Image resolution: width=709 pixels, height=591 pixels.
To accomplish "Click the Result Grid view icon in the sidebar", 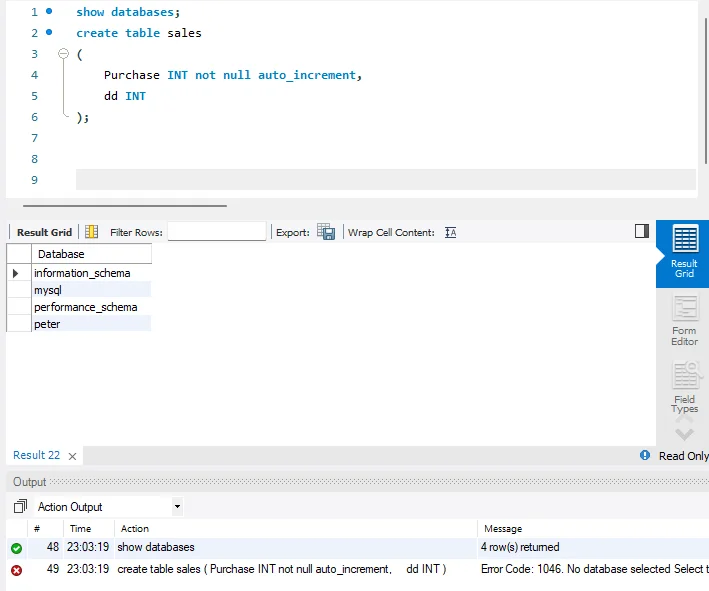I will coord(684,252).
